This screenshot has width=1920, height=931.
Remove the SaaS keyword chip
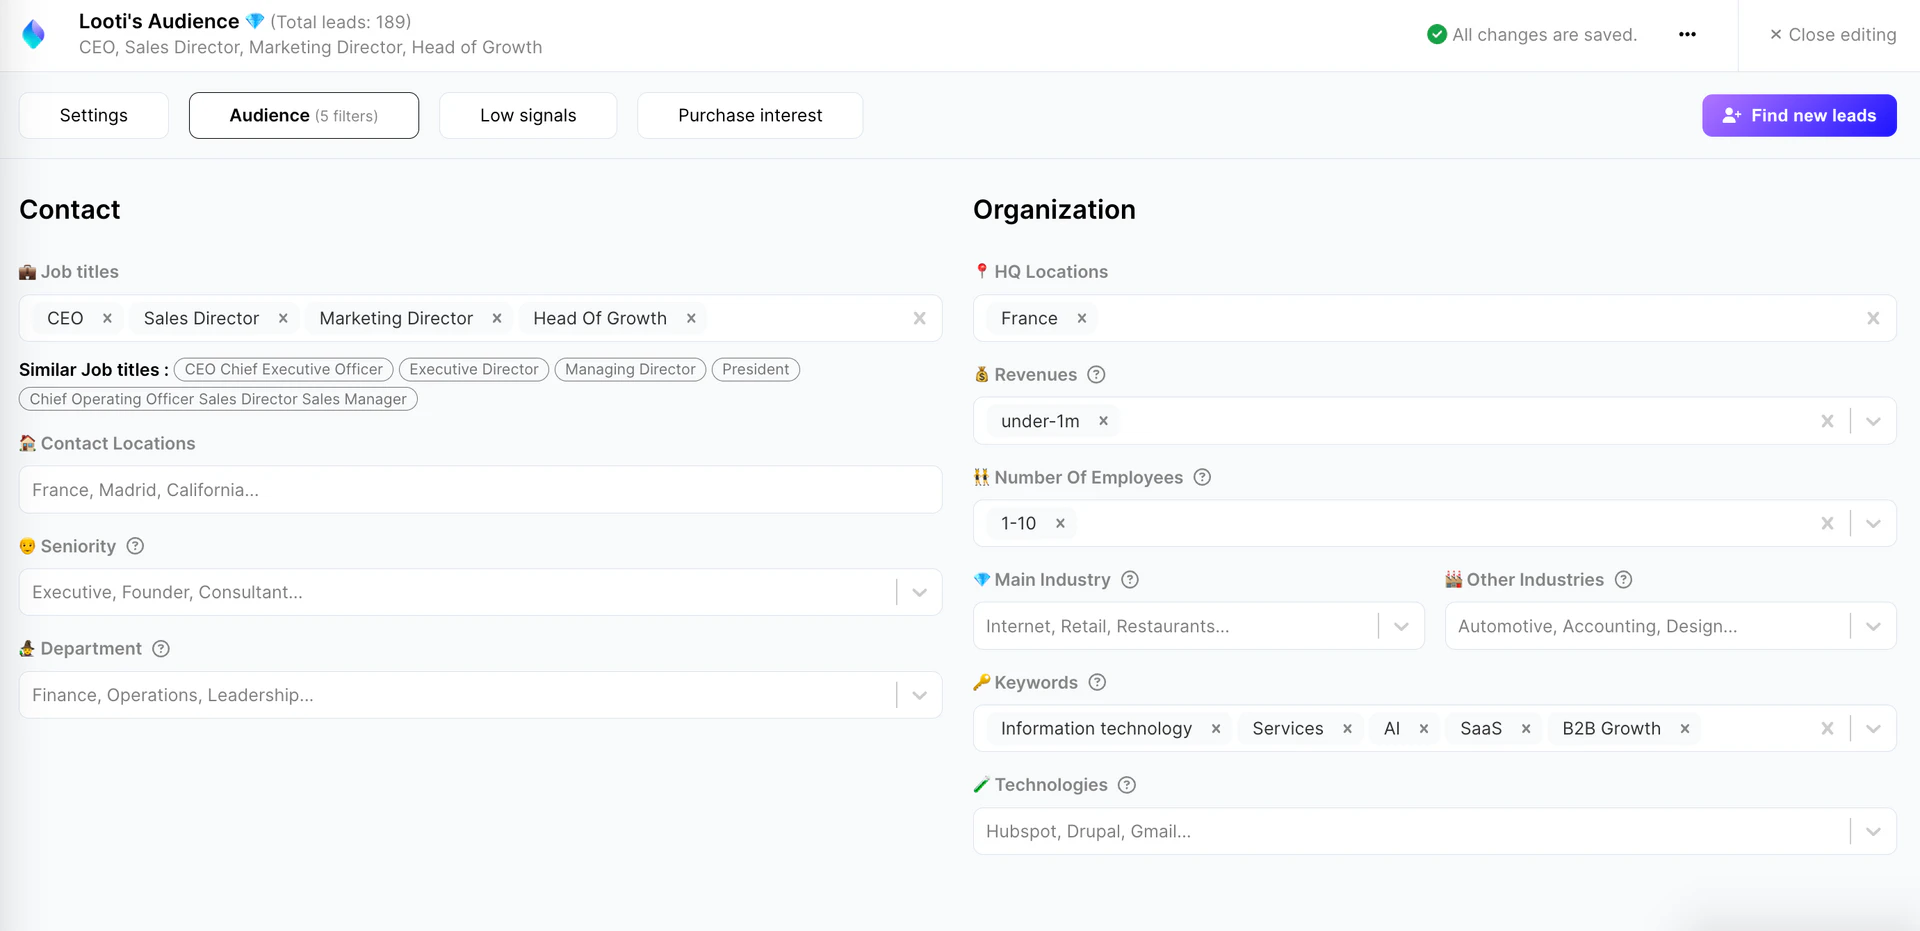pos(1525,728)
